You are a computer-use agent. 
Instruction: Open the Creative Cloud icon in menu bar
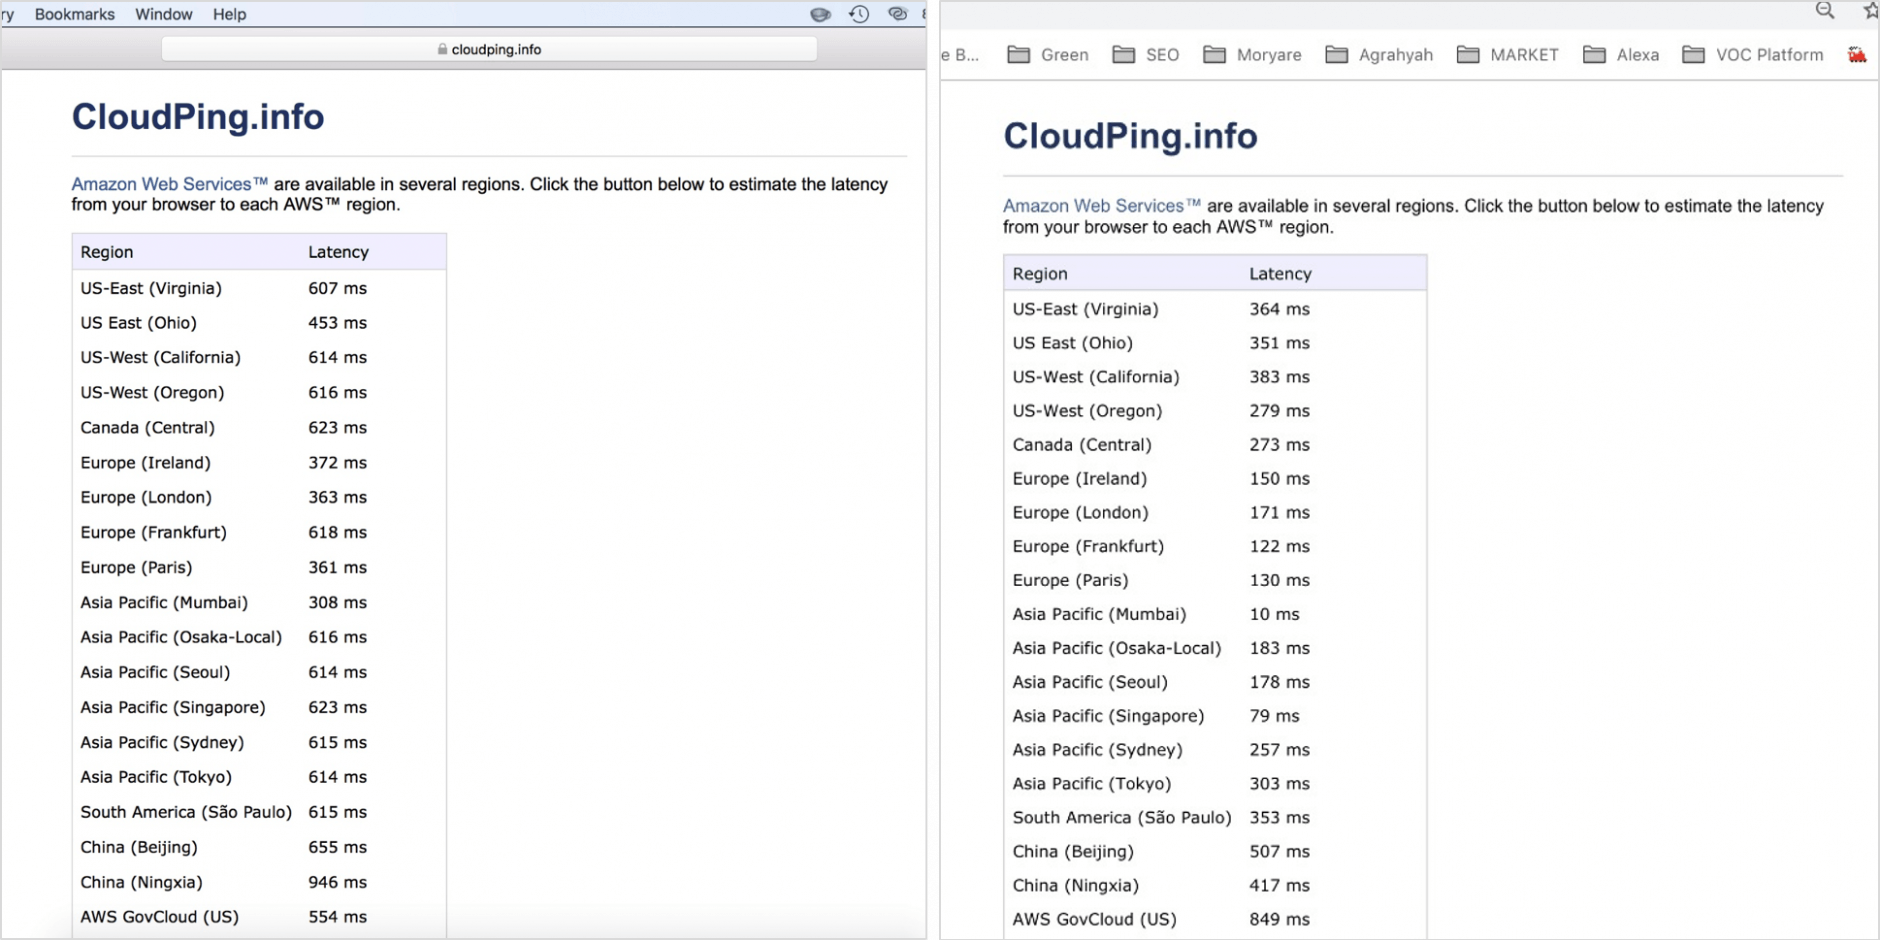pos(897,14)
